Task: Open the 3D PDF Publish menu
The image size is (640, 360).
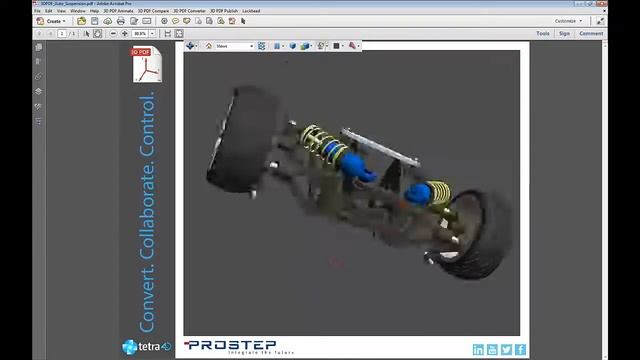Action: point(224,11)
